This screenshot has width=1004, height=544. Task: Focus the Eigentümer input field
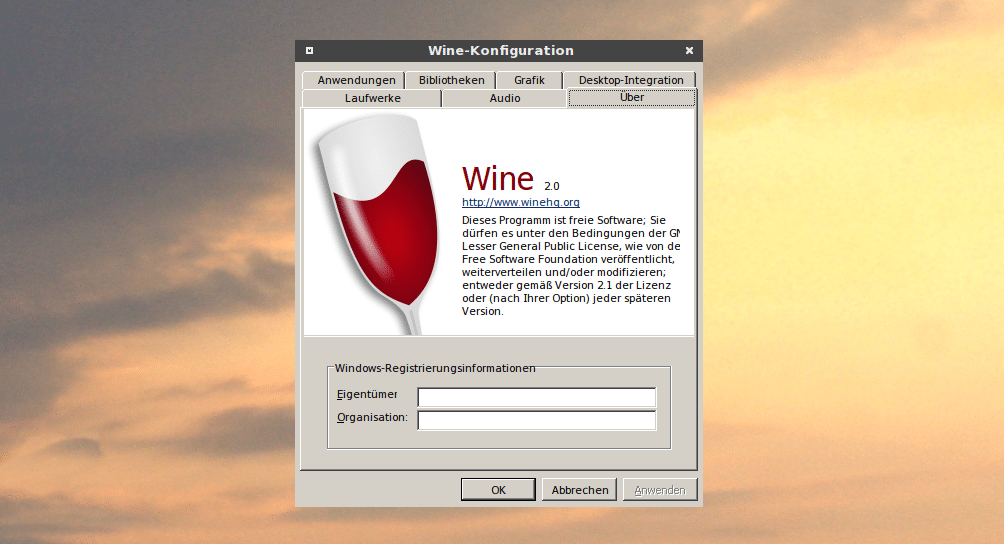click(537, 397)
